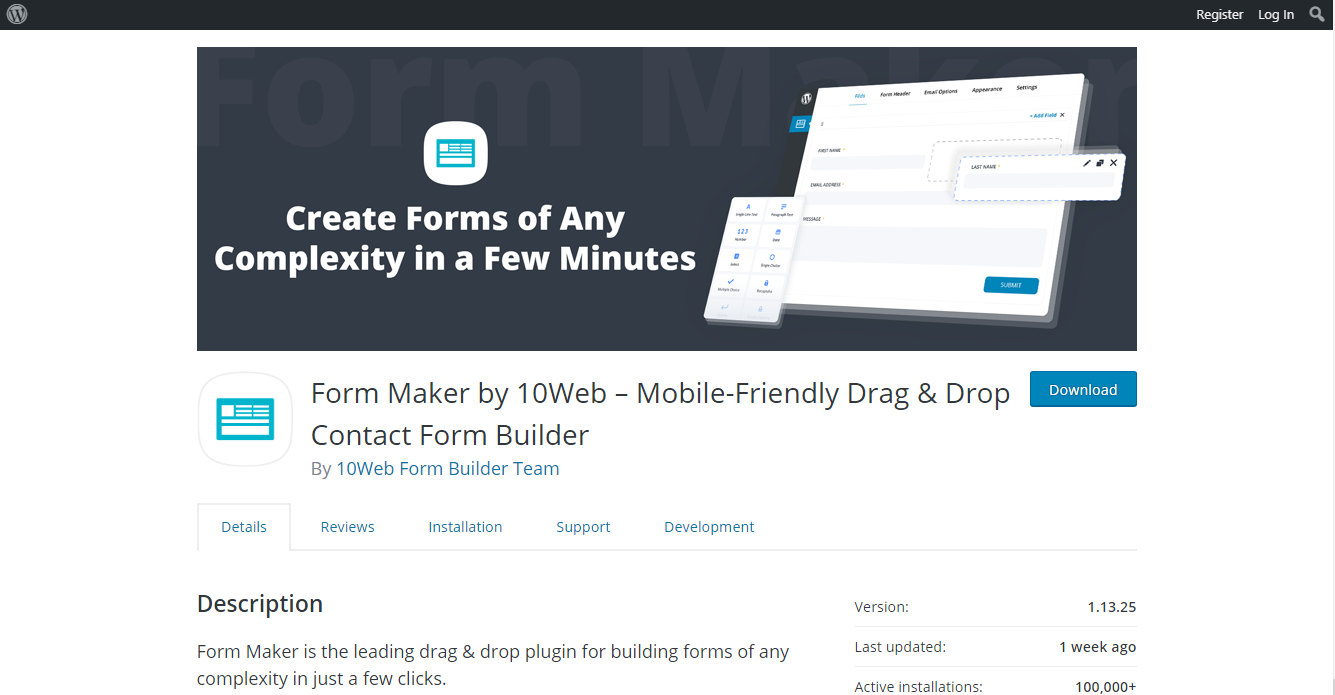Click the banner headline 'Create Forms of Any Complexity'

tap(455, 238)
